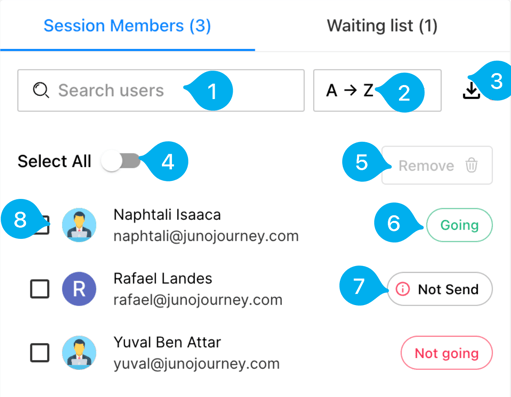
Task: Focus the Search users input field
Action: click(161, 90)
